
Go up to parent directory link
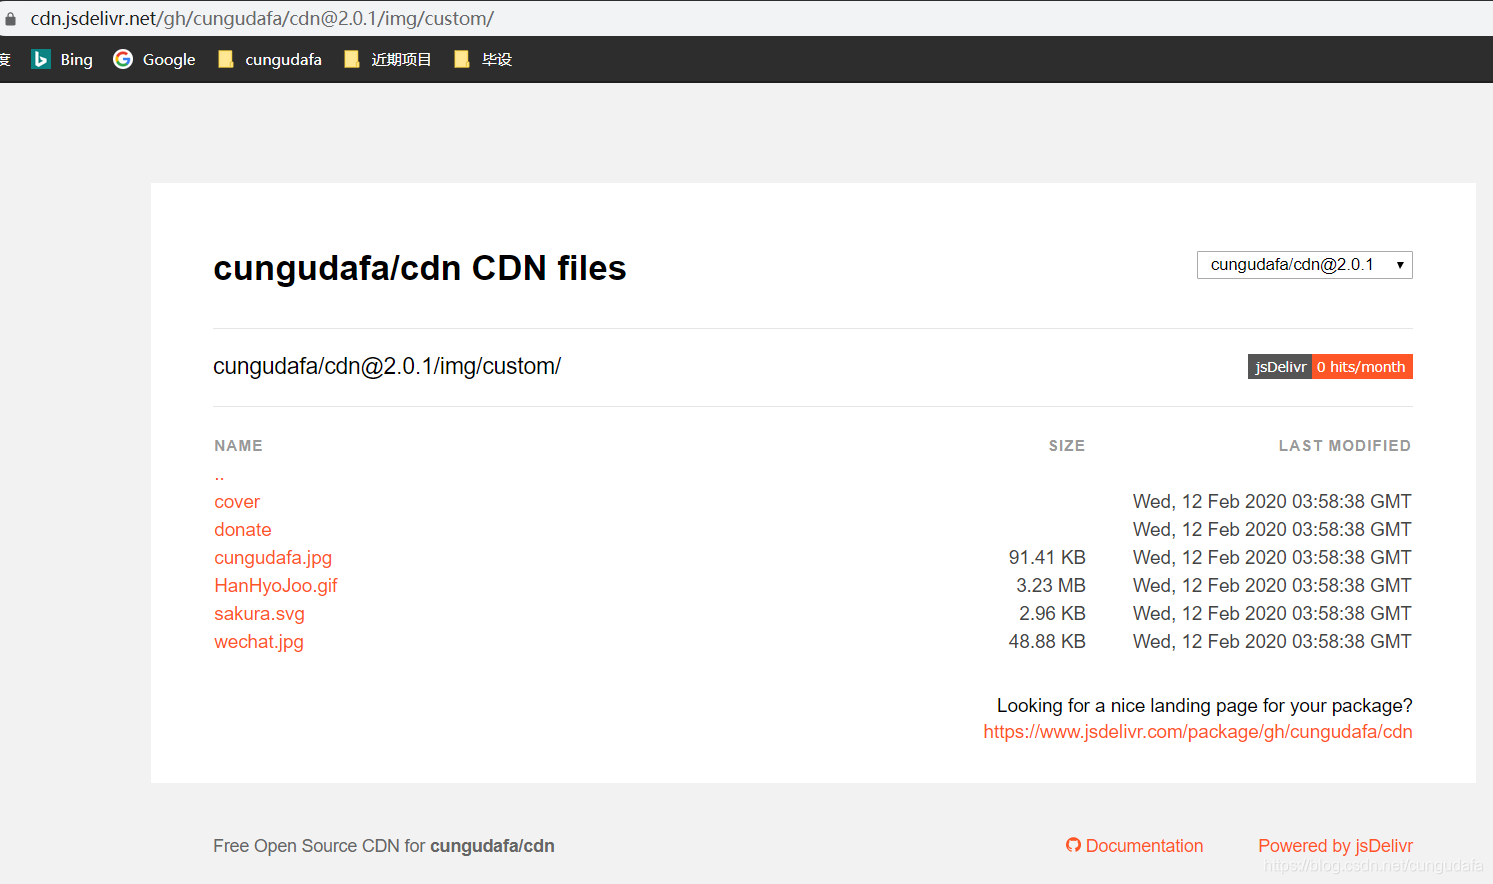219,476
